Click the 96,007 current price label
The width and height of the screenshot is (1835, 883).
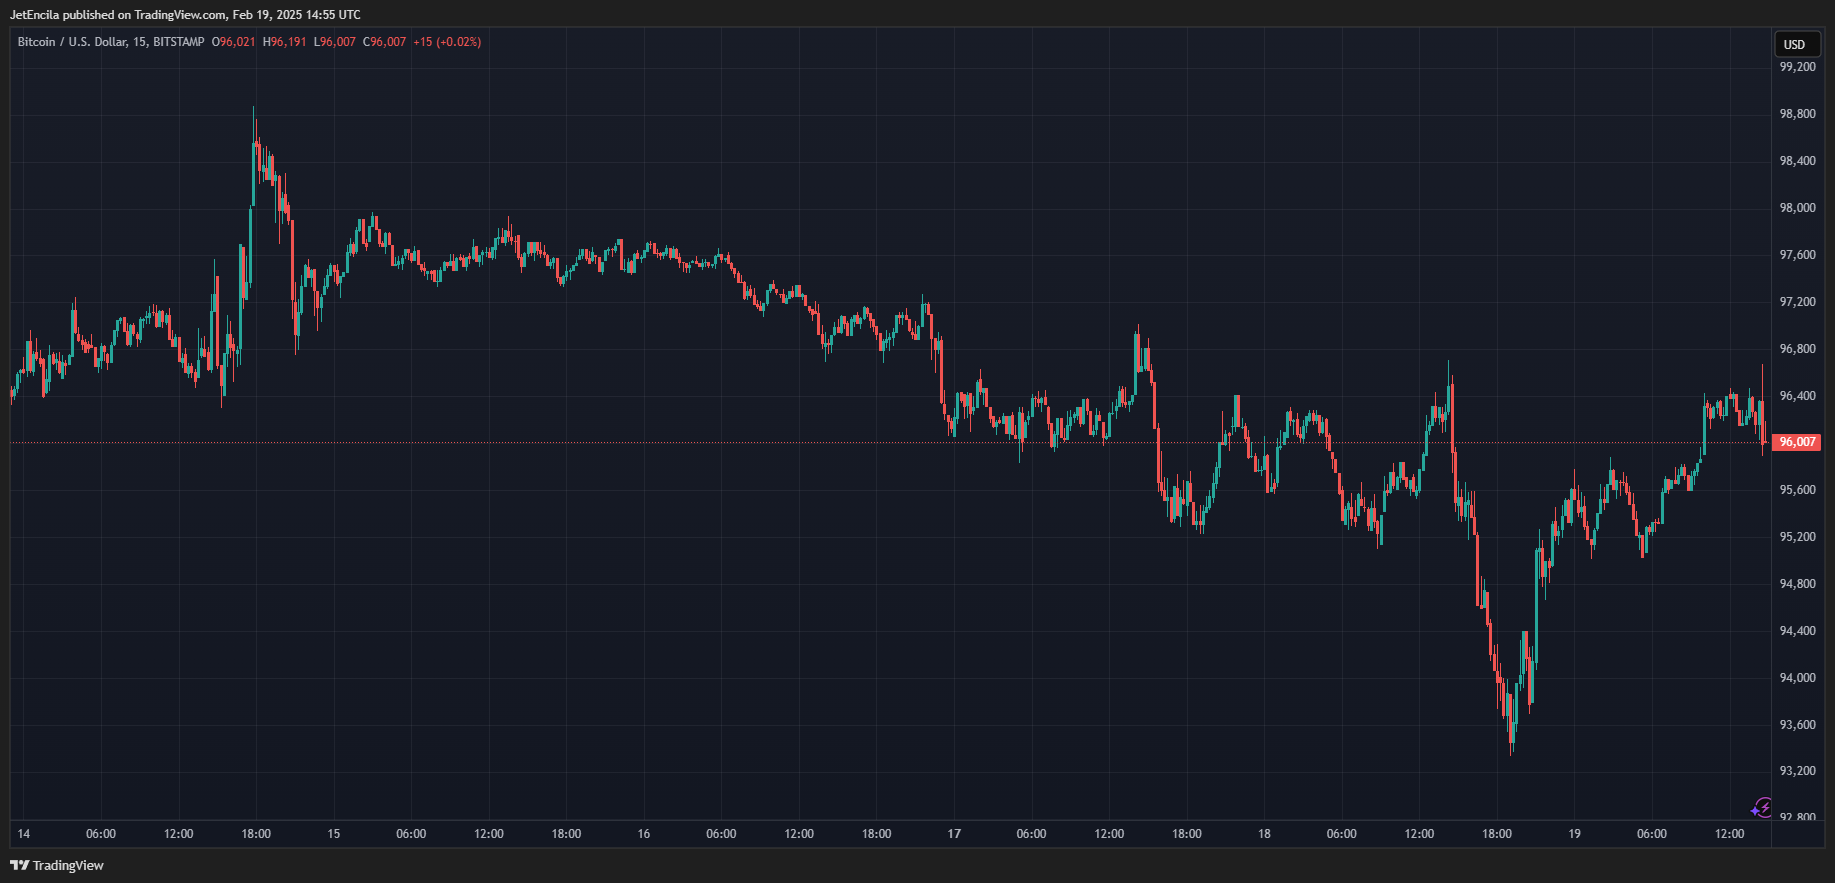[1797, 442]
